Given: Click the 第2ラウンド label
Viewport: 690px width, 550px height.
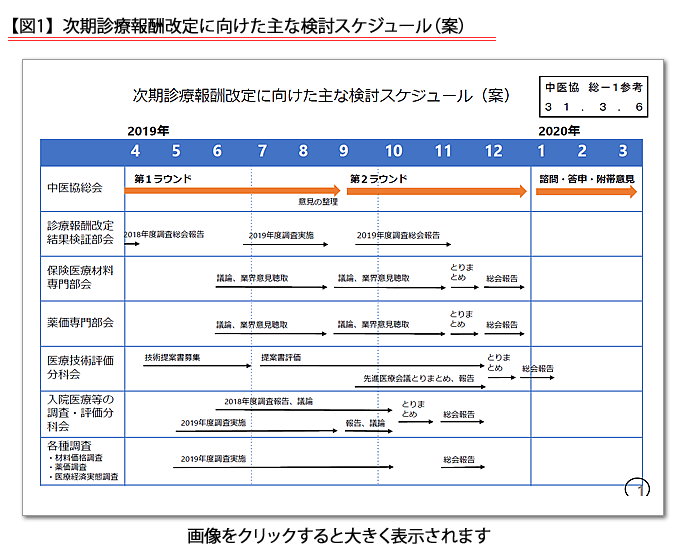Looking at the screenshot, I should coord(378,179).
